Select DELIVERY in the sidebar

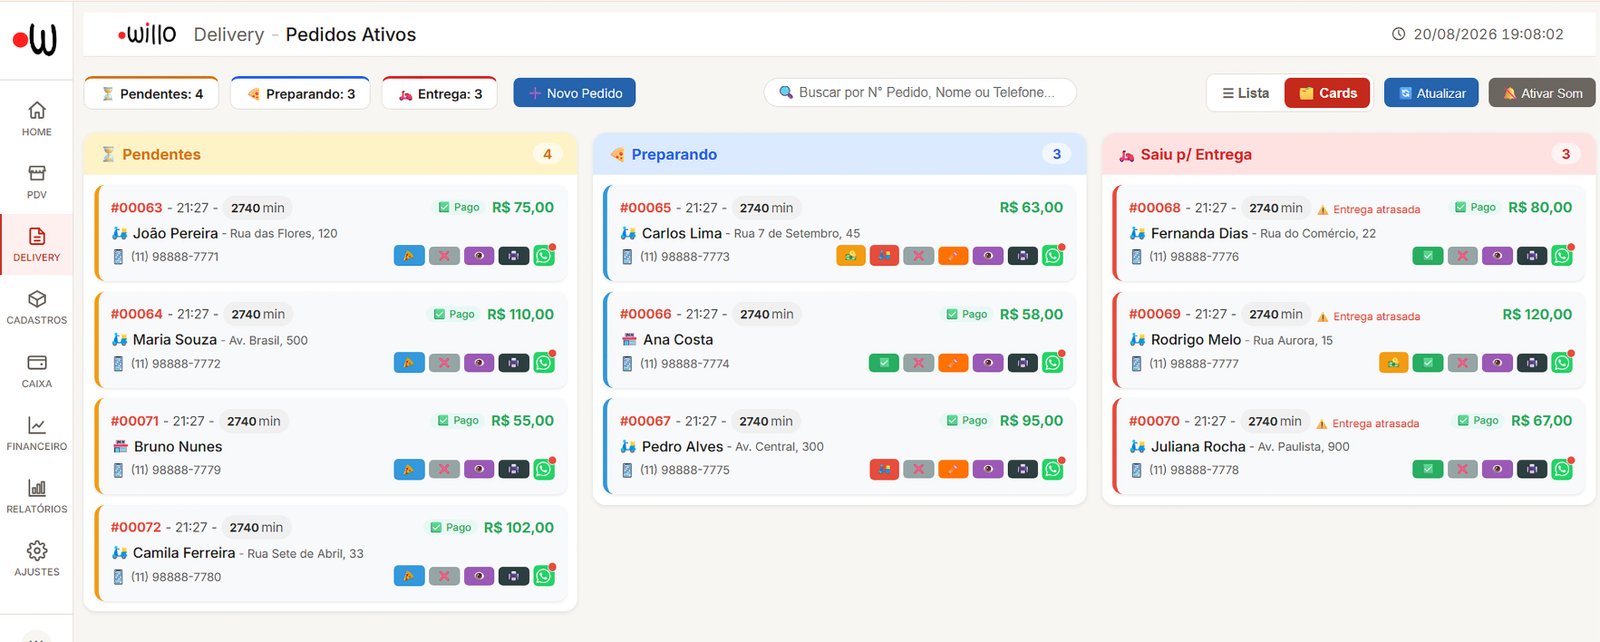click(x=37, y=245)
